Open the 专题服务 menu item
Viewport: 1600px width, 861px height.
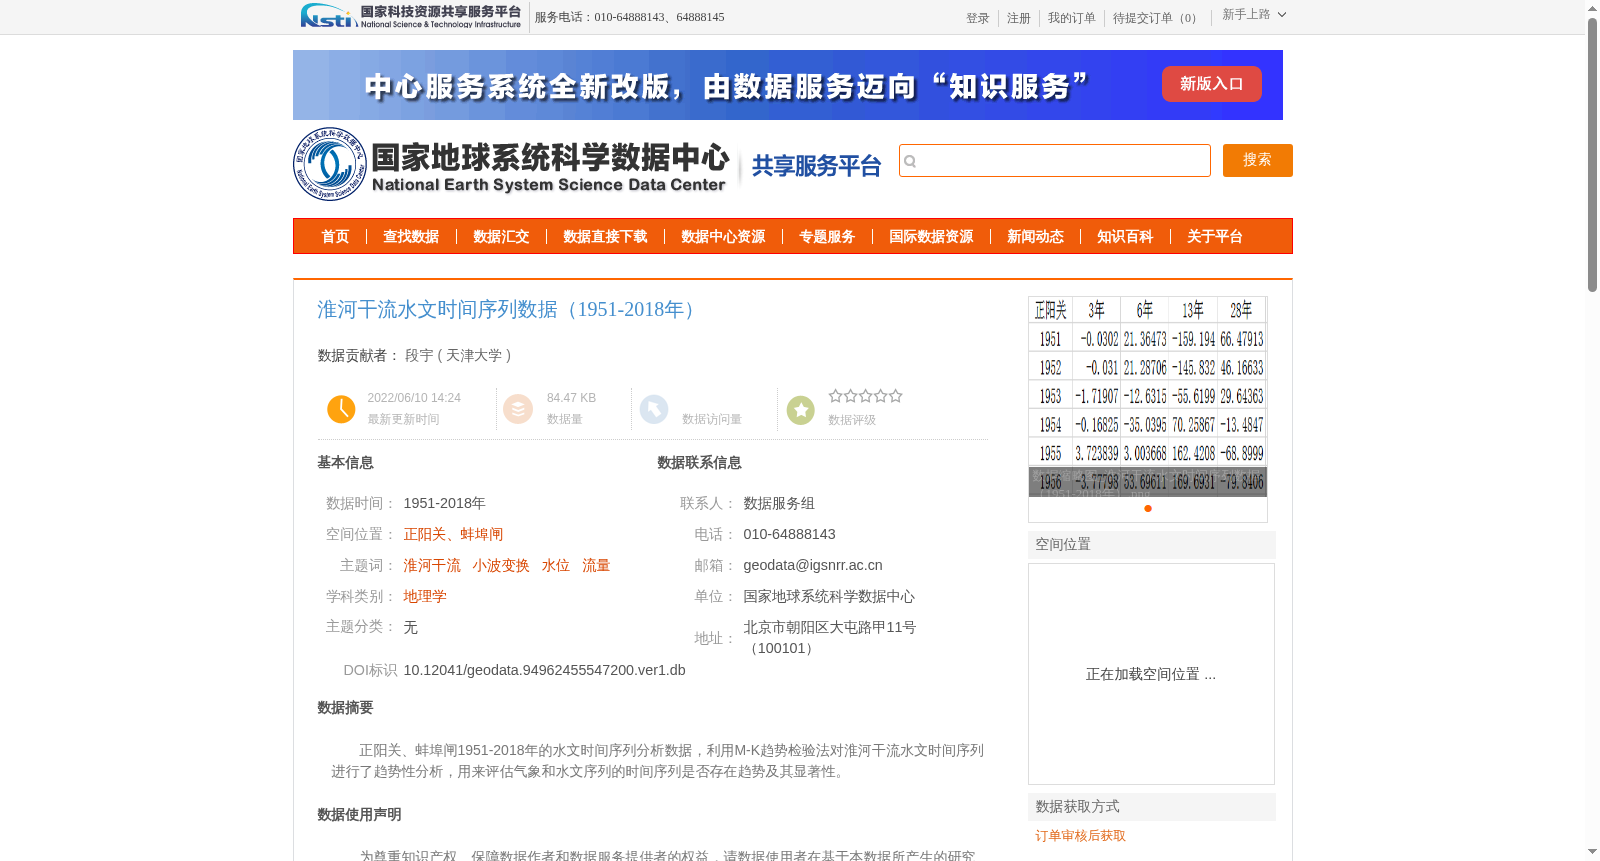click(x=827, y=237)
